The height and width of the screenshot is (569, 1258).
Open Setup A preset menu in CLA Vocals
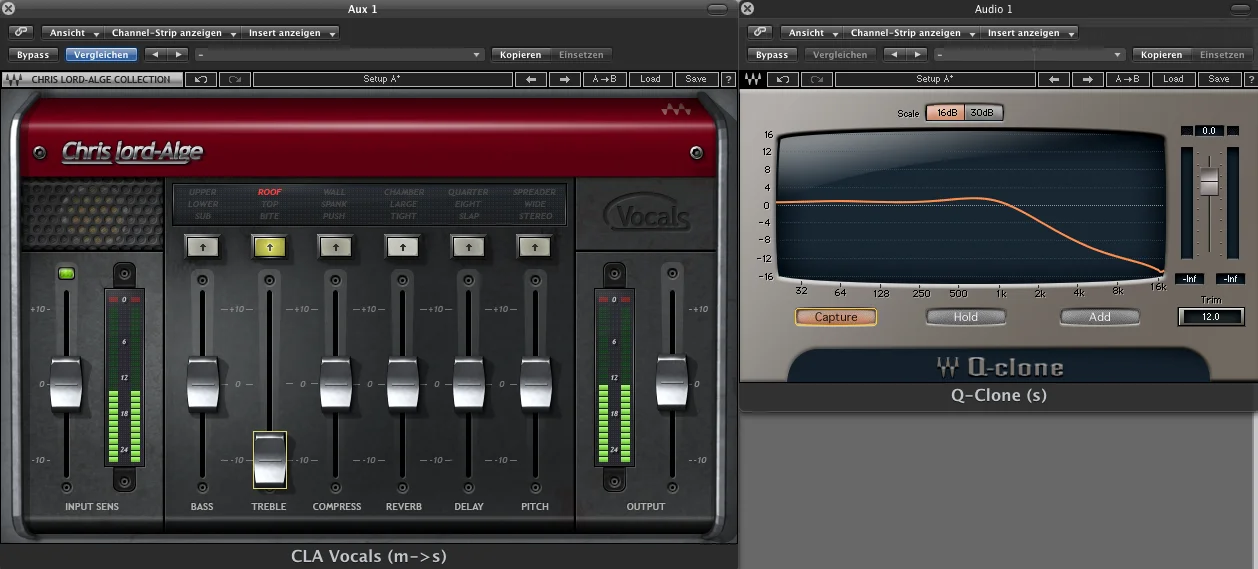tap(382, 79)
